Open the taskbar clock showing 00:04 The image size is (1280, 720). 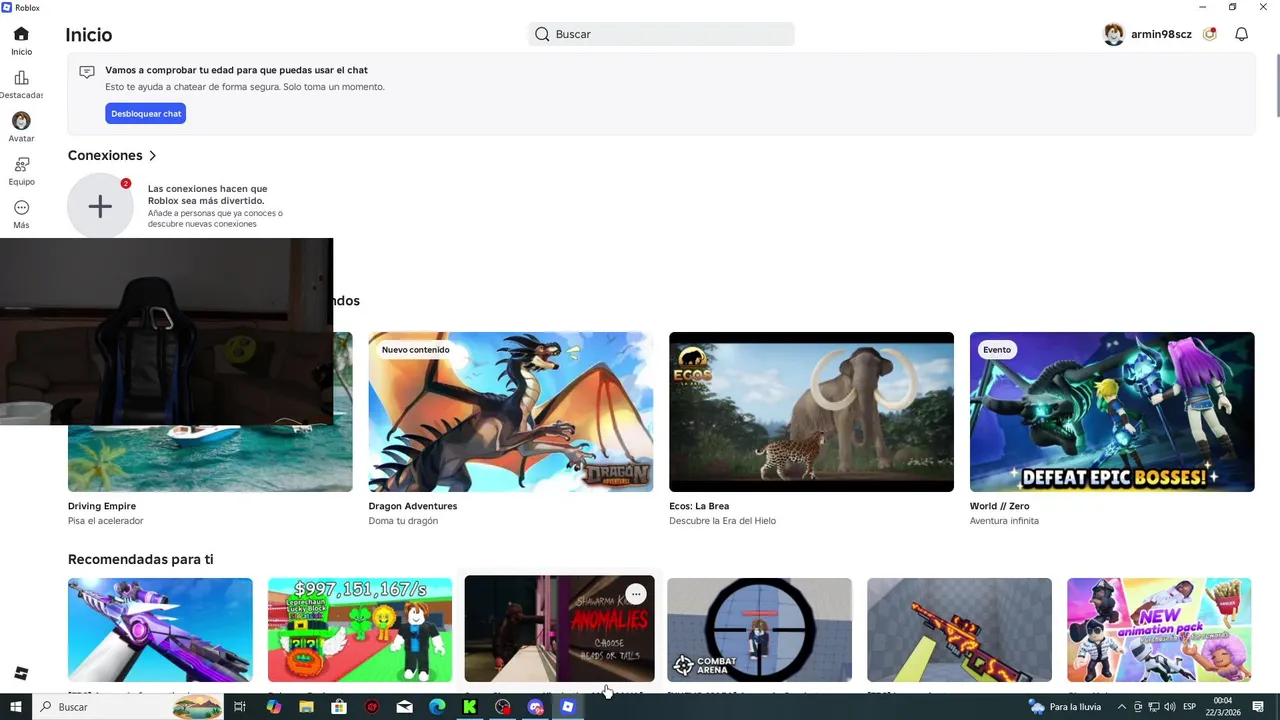tap(1223, 707)
